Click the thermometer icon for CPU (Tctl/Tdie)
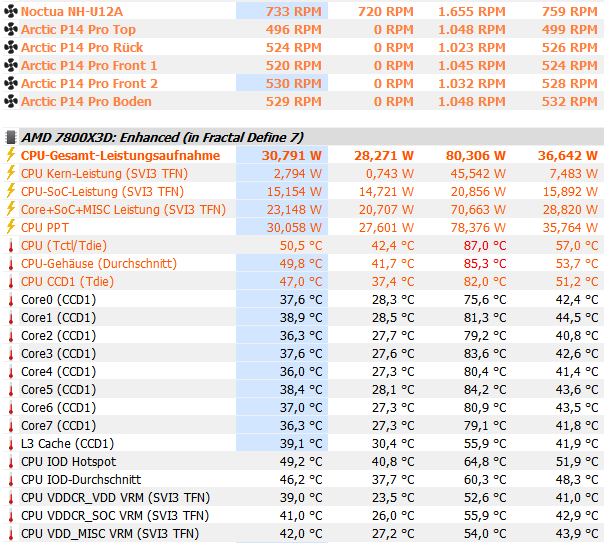The image size is (604, 543). pyautogui.click(x=11, y=246)
